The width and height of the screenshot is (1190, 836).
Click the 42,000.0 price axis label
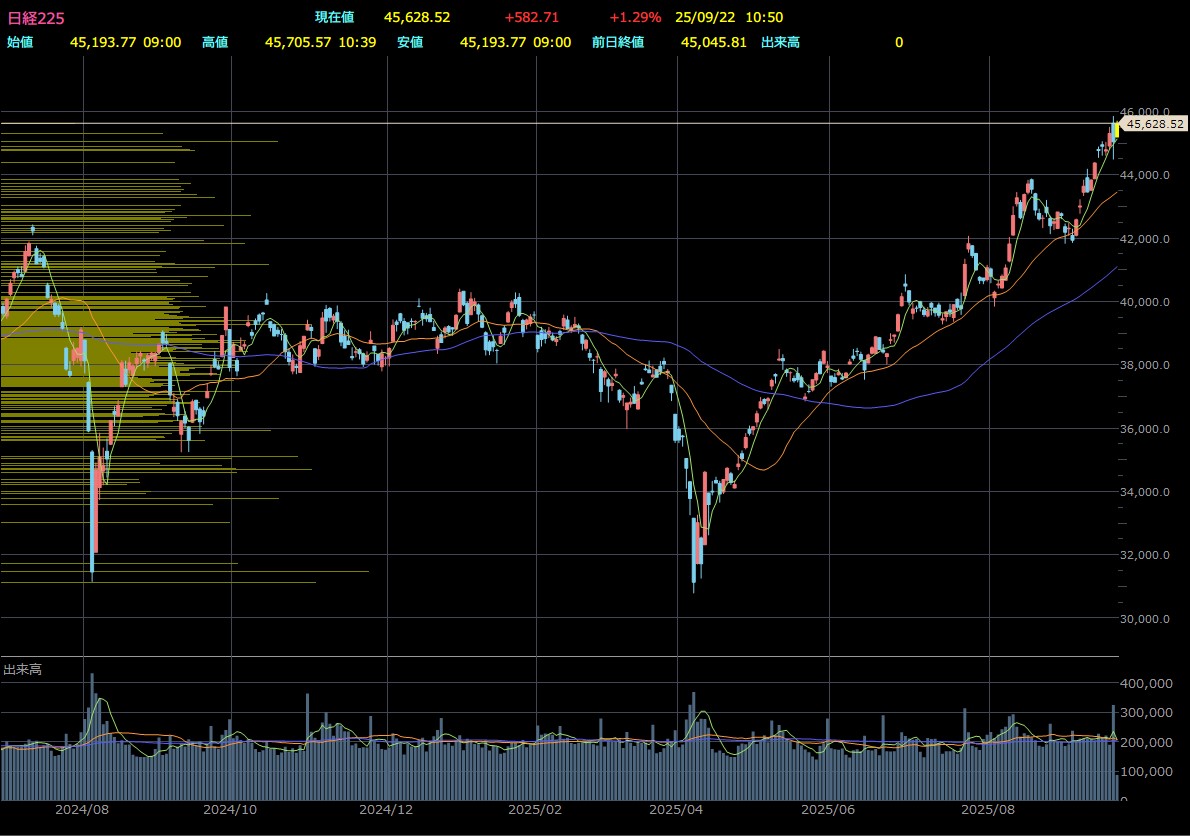pos(1144,239)
